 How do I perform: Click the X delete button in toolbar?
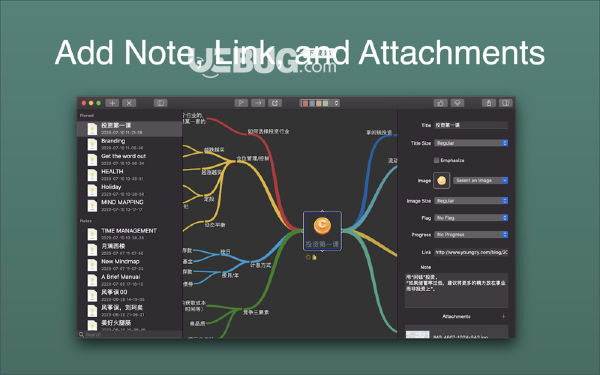click(x=129, y=103)
